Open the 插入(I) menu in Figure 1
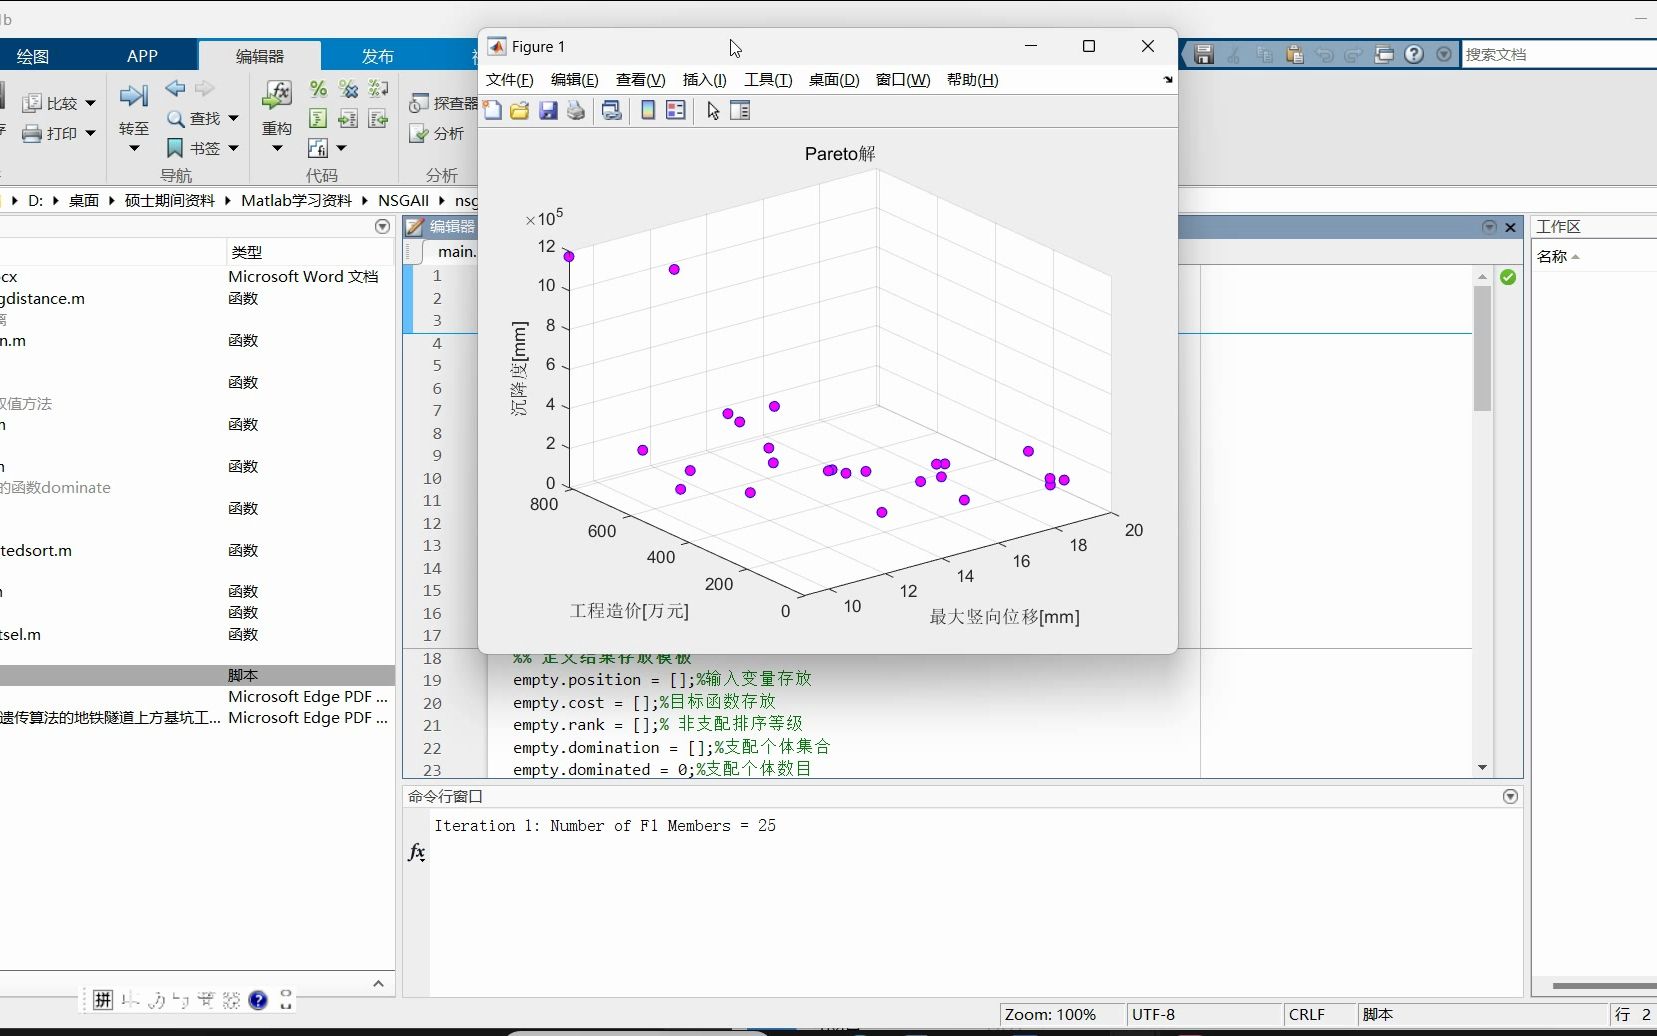1657x1036 pixels. 705,80
